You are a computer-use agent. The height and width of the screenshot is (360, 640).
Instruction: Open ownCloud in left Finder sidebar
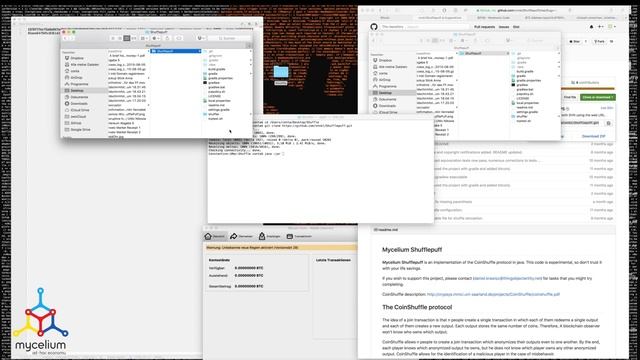[x=78, y=117]
